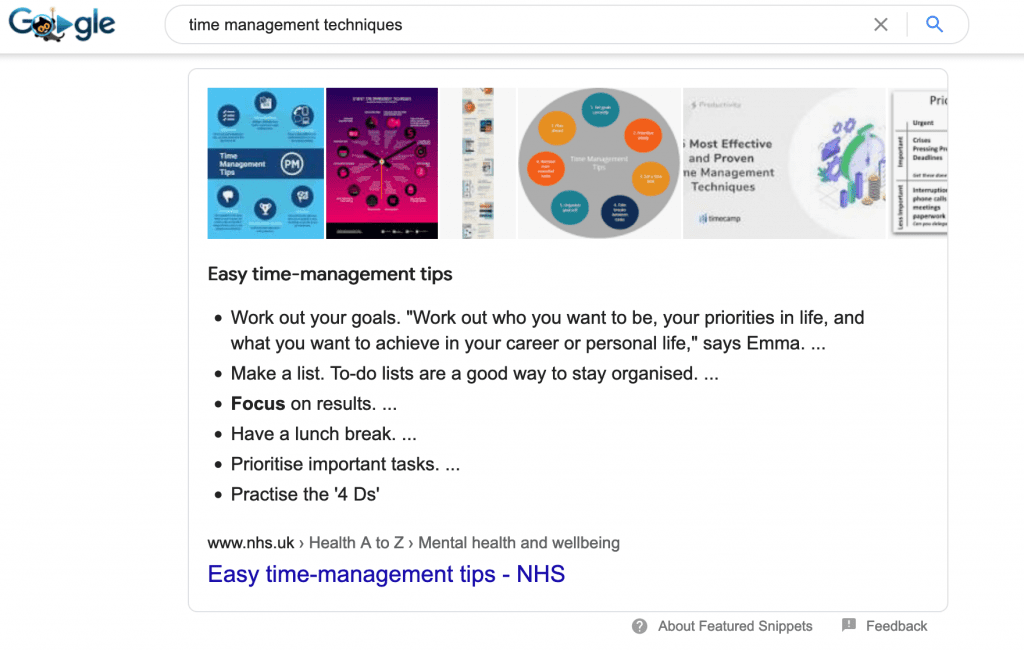This screenshot has width=1024, height=650.
Task: Click 'Health A to Z' in the breadcrumb
Action: [356, 543]
